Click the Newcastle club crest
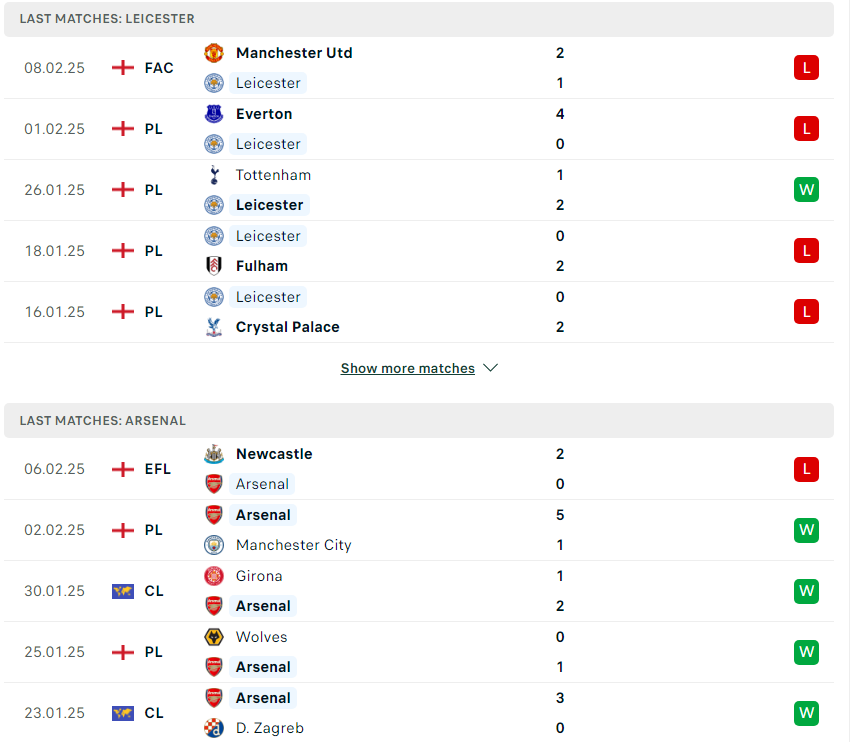850x742 pixels. (x=214, y=454)
